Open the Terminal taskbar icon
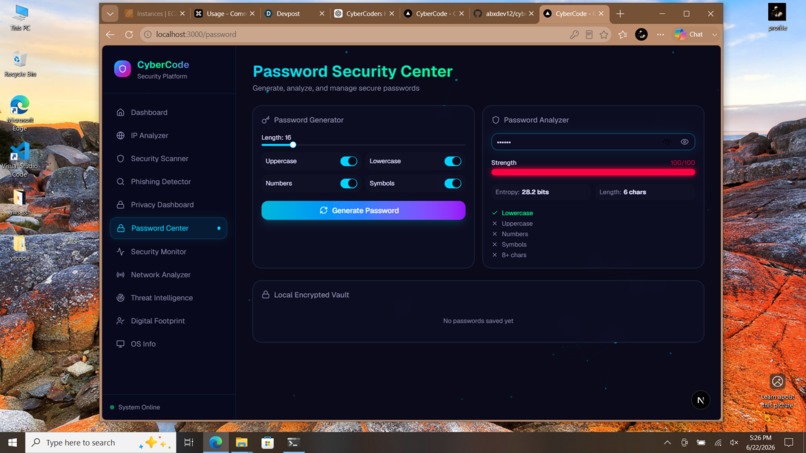Viewport: 806px width, 453px height. [x=294, y=442]
